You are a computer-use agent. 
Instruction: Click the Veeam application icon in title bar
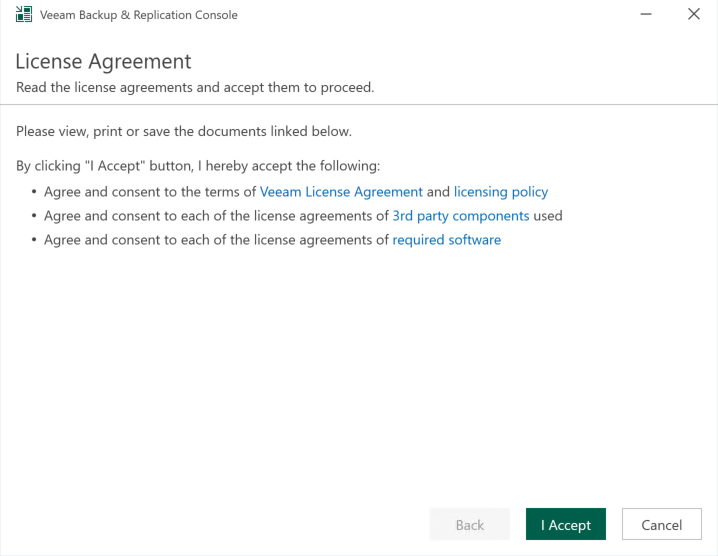coord(21,15)
